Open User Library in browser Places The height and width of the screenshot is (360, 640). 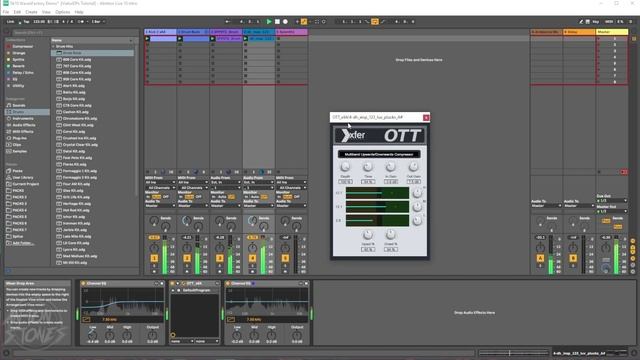[x=23, y=178]
